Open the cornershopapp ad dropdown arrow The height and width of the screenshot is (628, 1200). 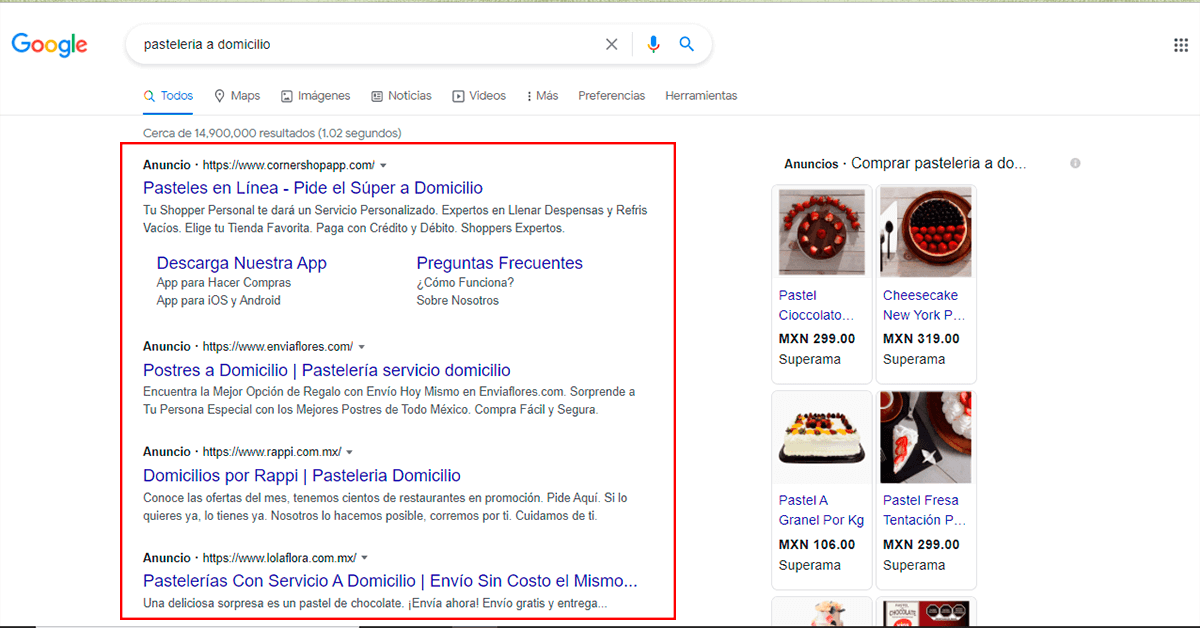click(x=383, y=164)
